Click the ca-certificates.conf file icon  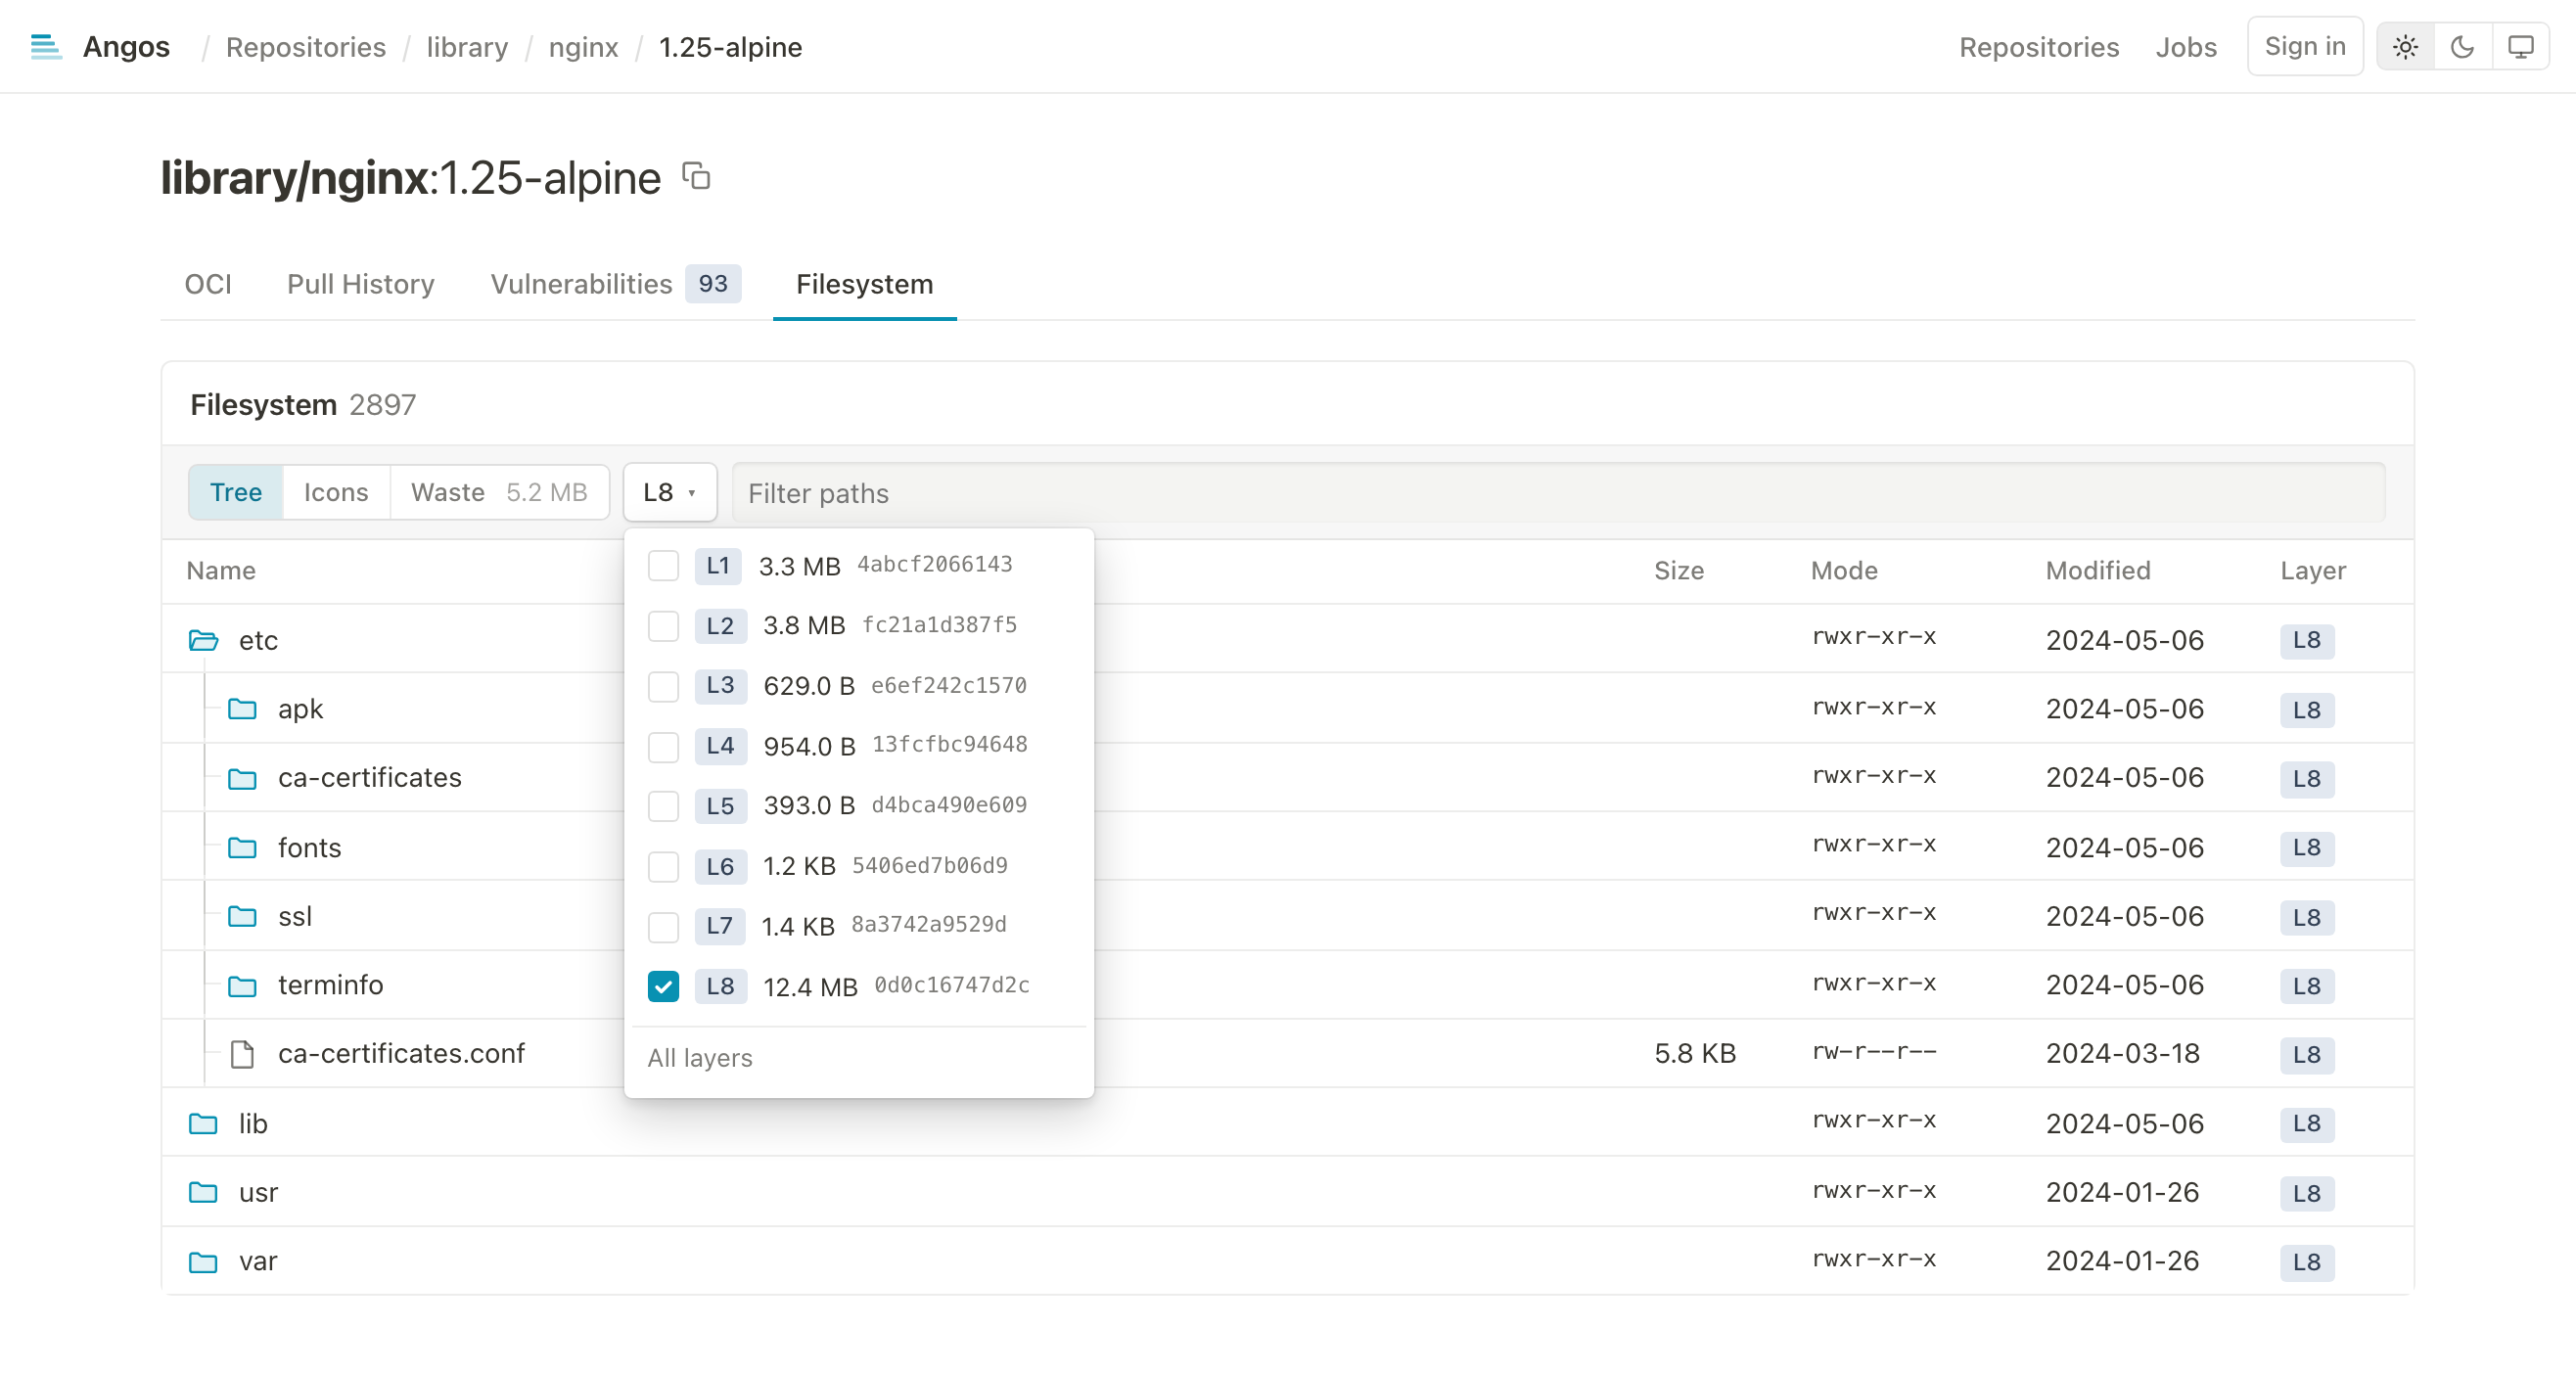242,1054
